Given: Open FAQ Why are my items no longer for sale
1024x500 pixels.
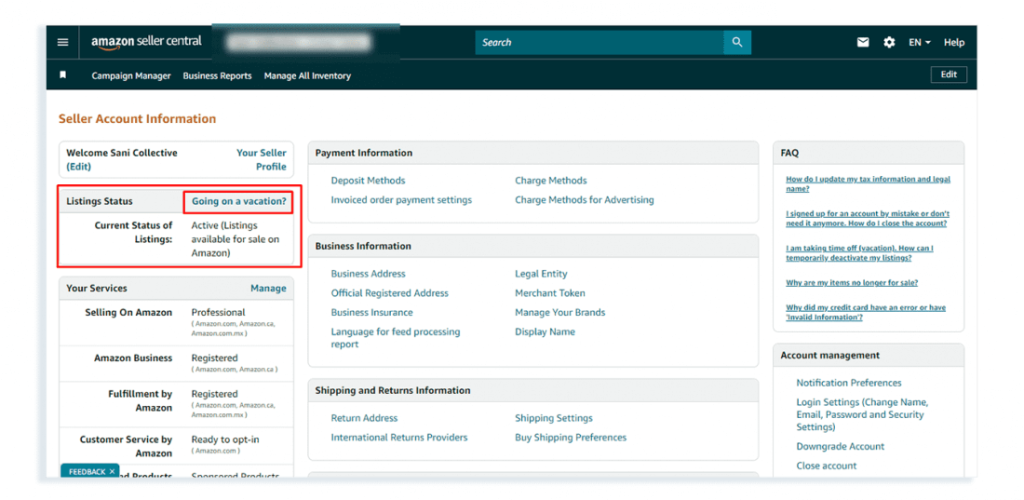Looking at the screenshot, I should pyautogui.click(x=852, y=283).
